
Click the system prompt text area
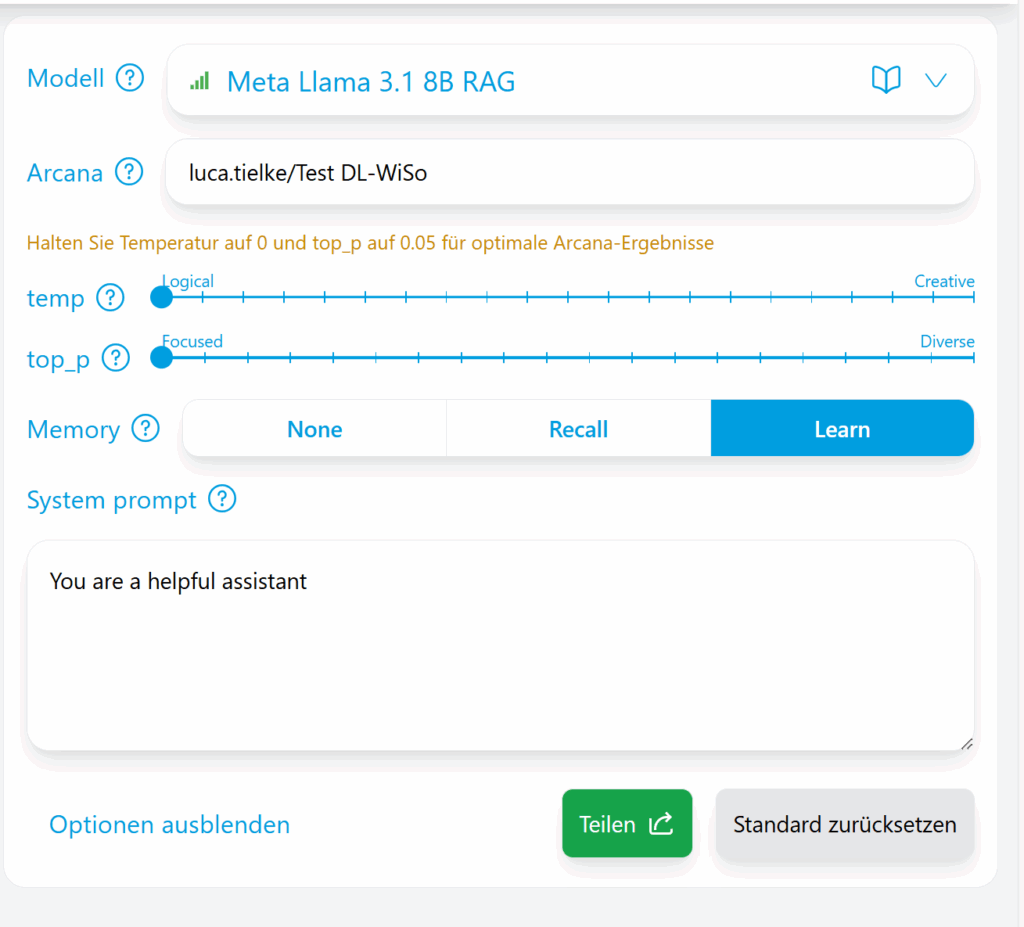pyautogui.click(x=500, y=645)
